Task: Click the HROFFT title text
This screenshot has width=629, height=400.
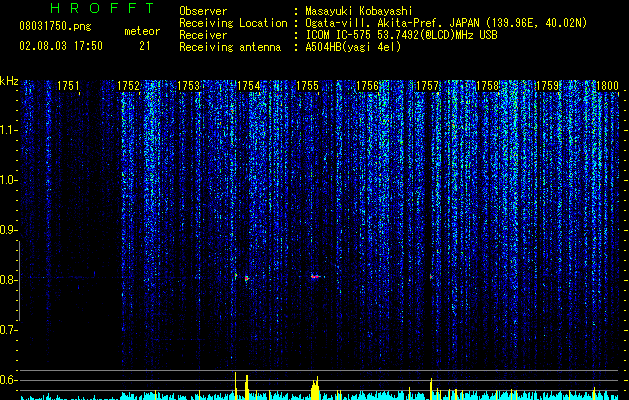Action: [x=102, y=8]
